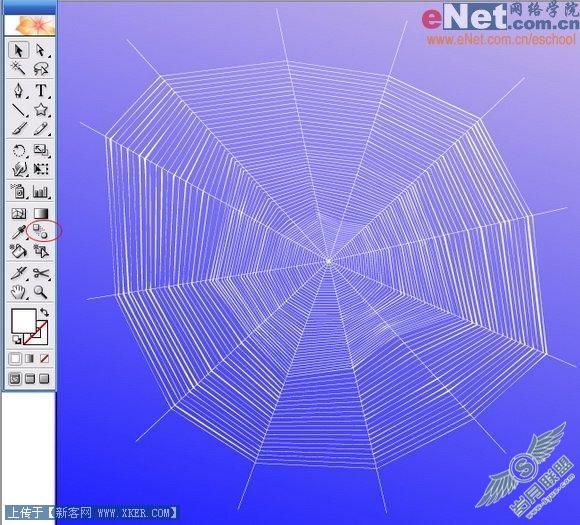Click the circled Blend tool
The image size is (580, 525).
pos(41,231)
